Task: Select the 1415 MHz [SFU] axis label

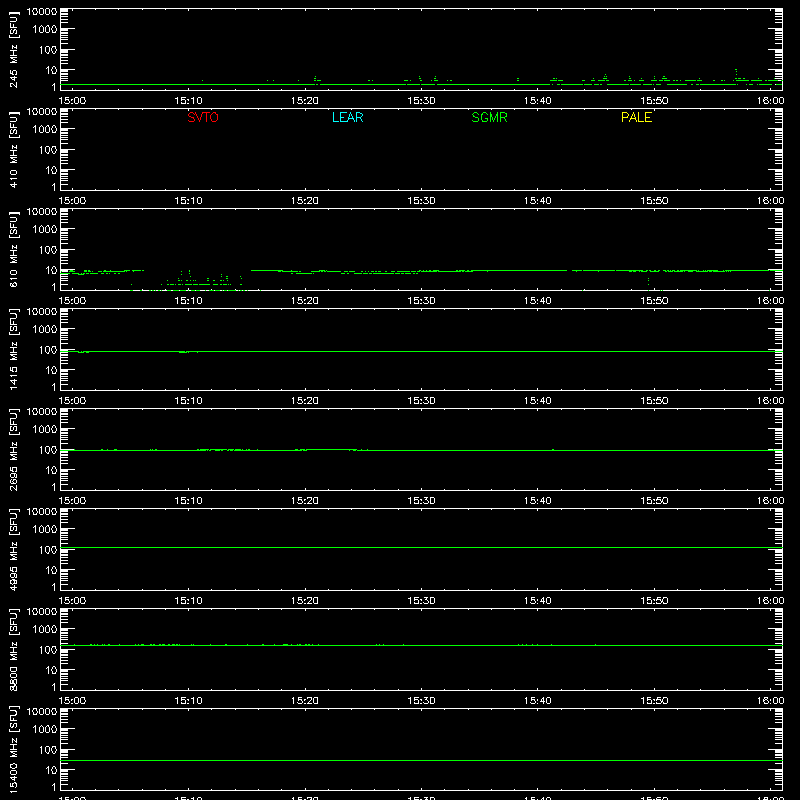Action: [x=14, y=350]
